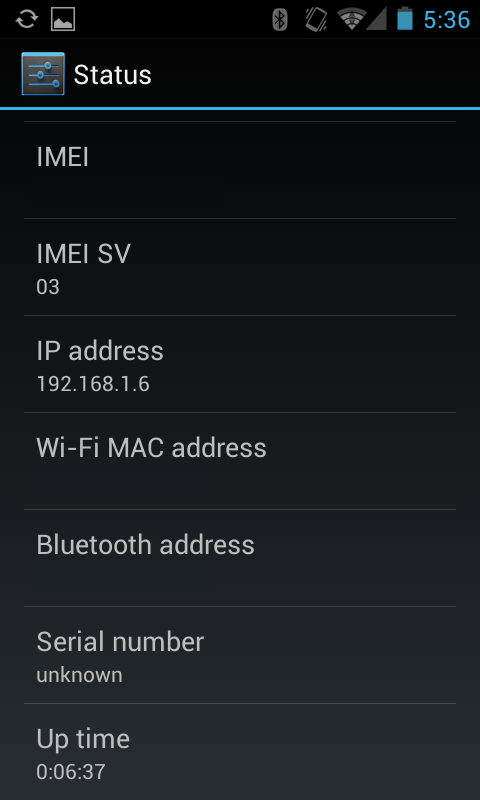Tap the auto-rotate phone icon
Viewport: 480px width, 800px height.
(316, 19)
